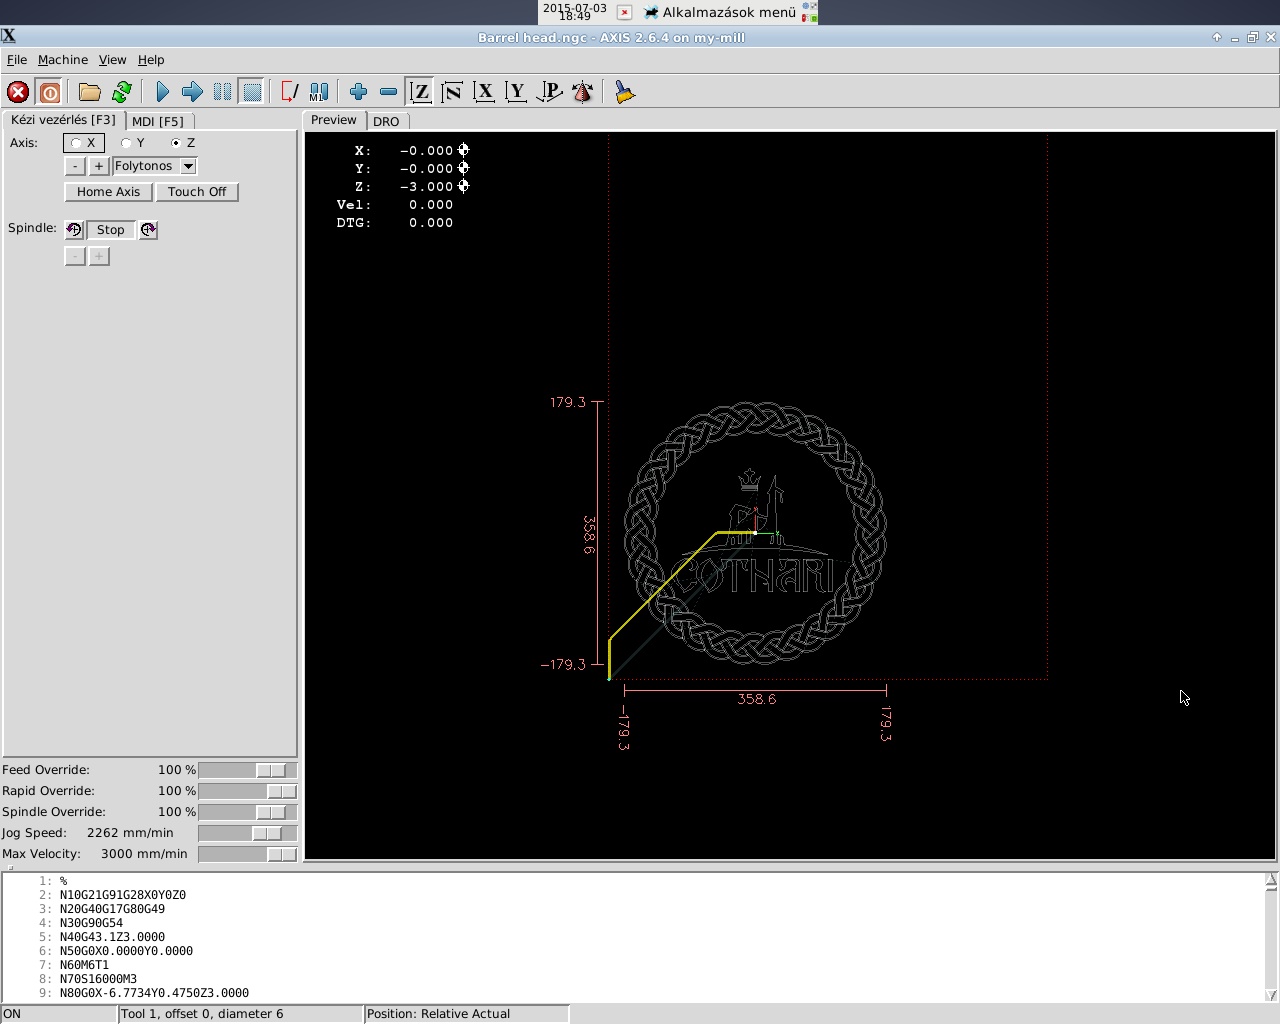Screen dimensions: 1280x1024
Task: Select Y axis radio button
Action: [x=133, y=143]
